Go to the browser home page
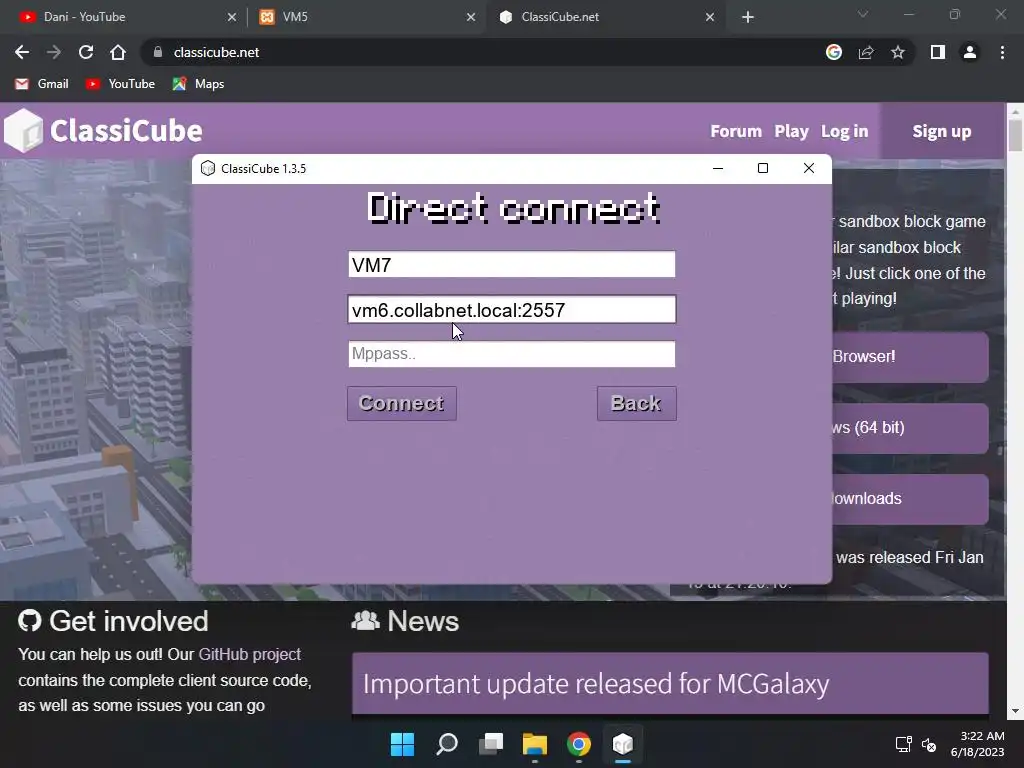 [x=118, y=52]
